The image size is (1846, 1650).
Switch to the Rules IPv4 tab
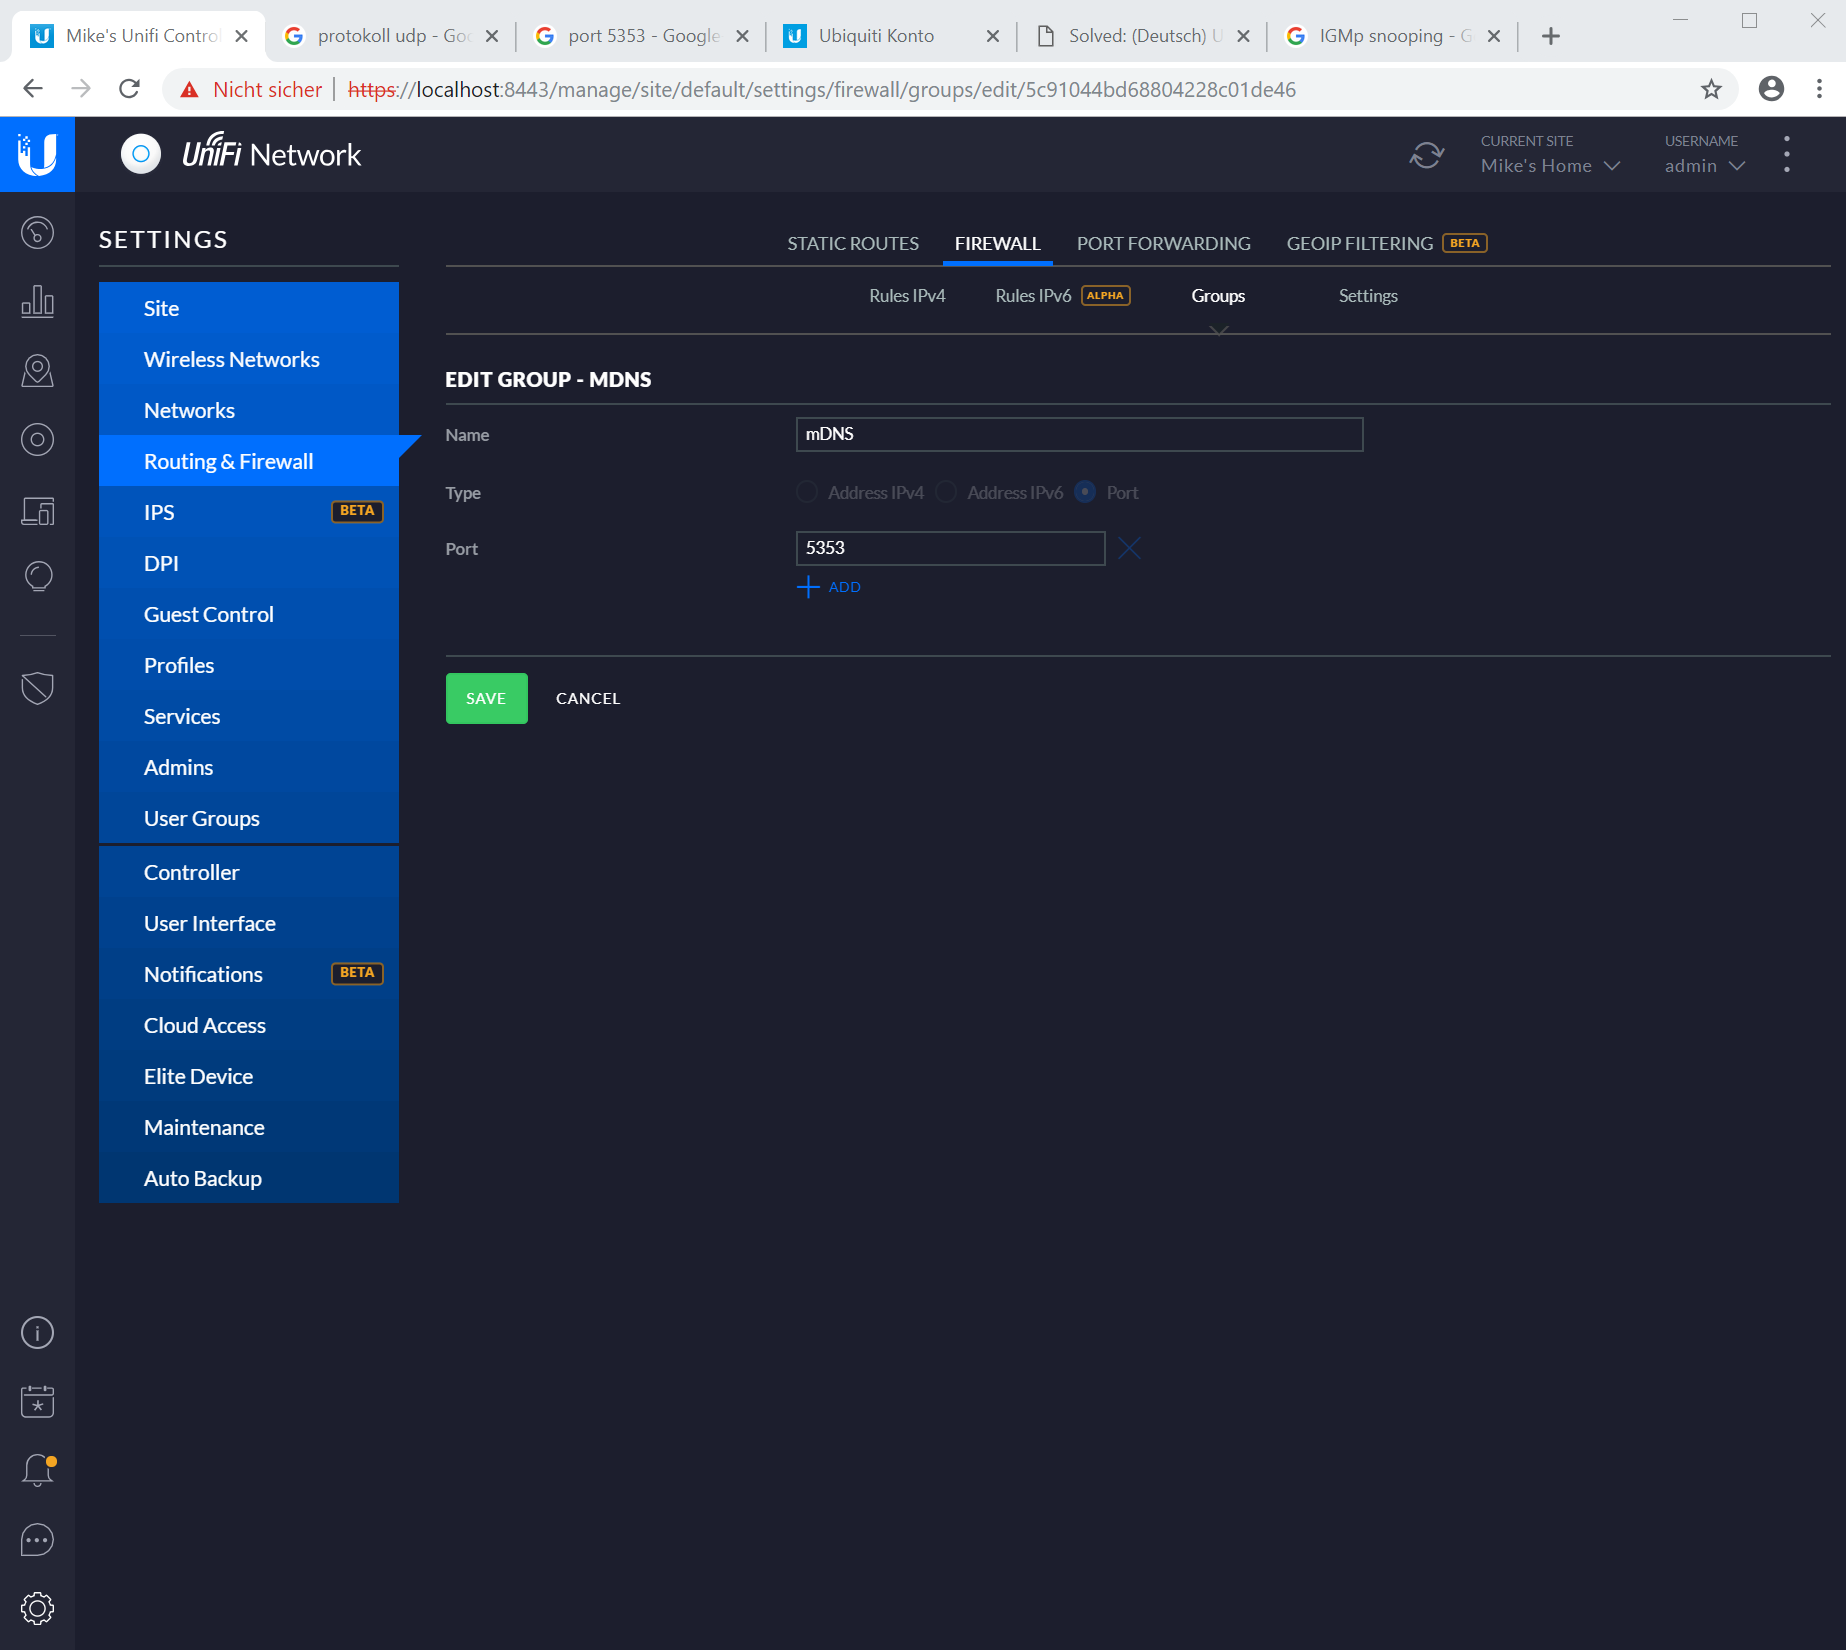pos(906,296)
